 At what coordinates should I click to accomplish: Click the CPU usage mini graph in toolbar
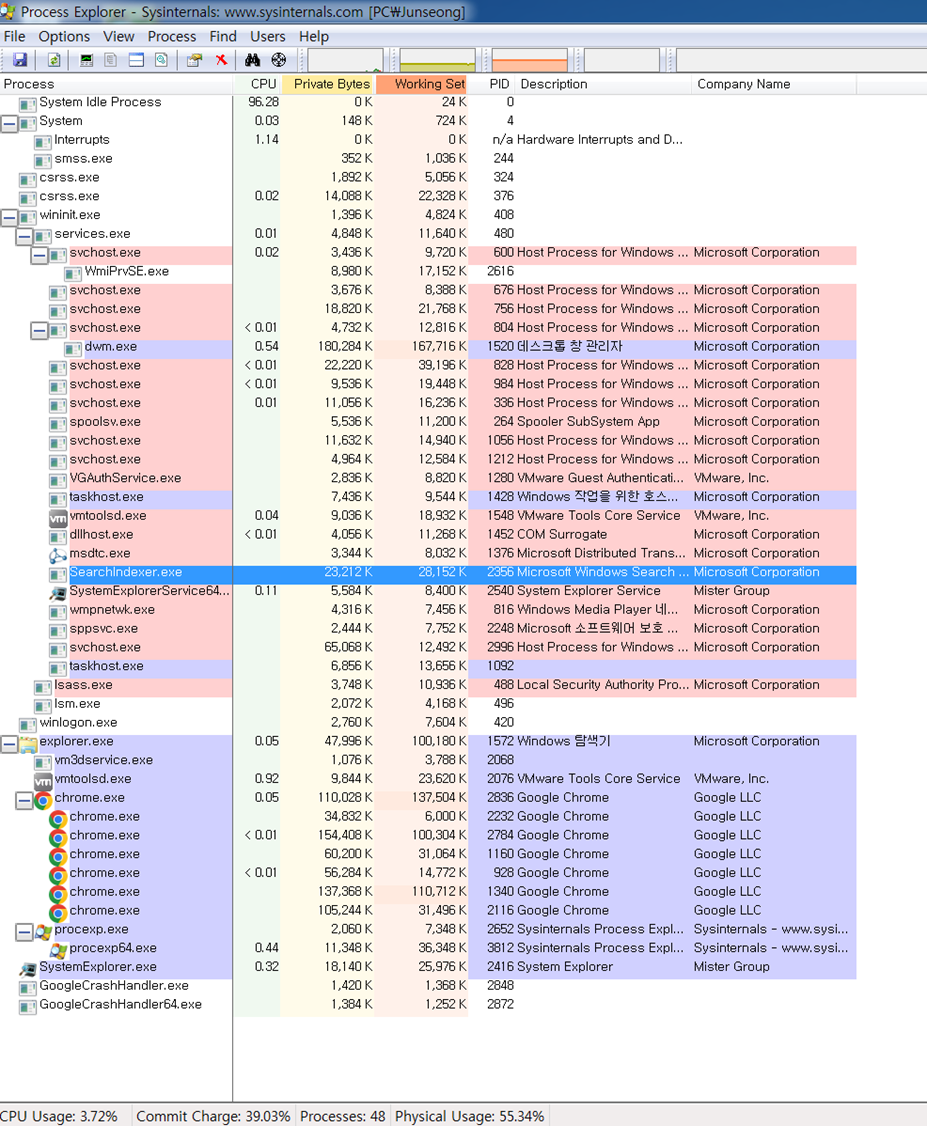345,60
